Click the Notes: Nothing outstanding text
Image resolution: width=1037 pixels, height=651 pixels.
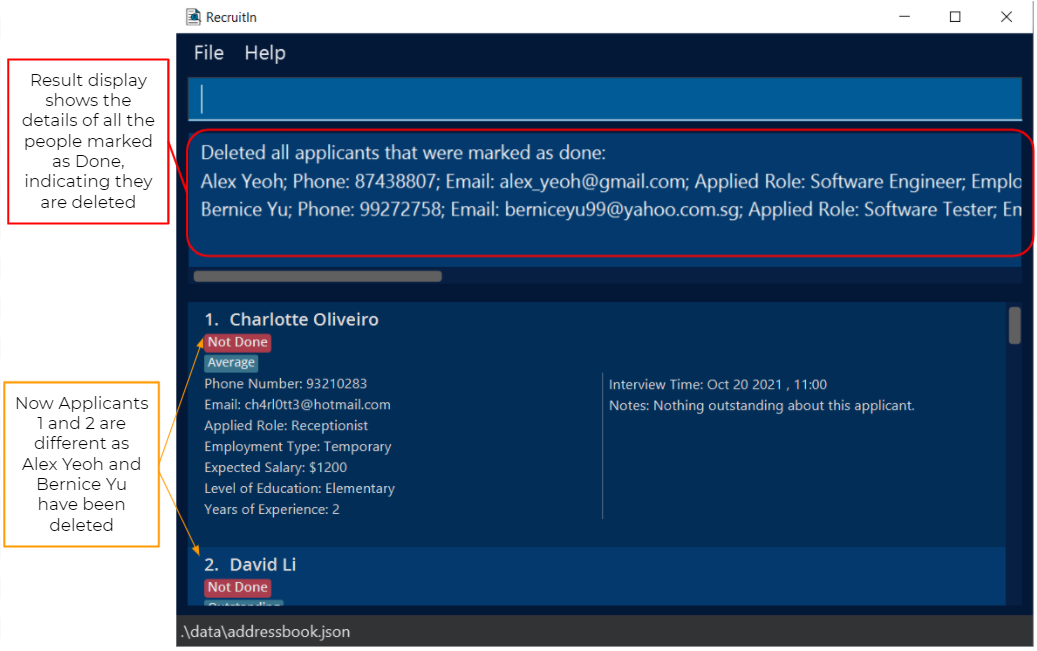761,406
